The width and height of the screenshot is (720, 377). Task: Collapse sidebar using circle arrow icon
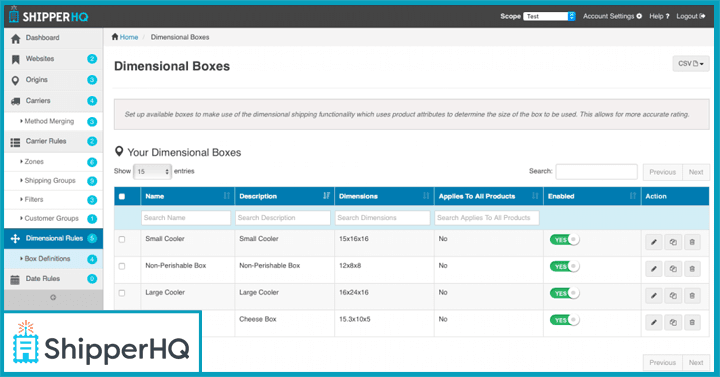pos(53,298)
